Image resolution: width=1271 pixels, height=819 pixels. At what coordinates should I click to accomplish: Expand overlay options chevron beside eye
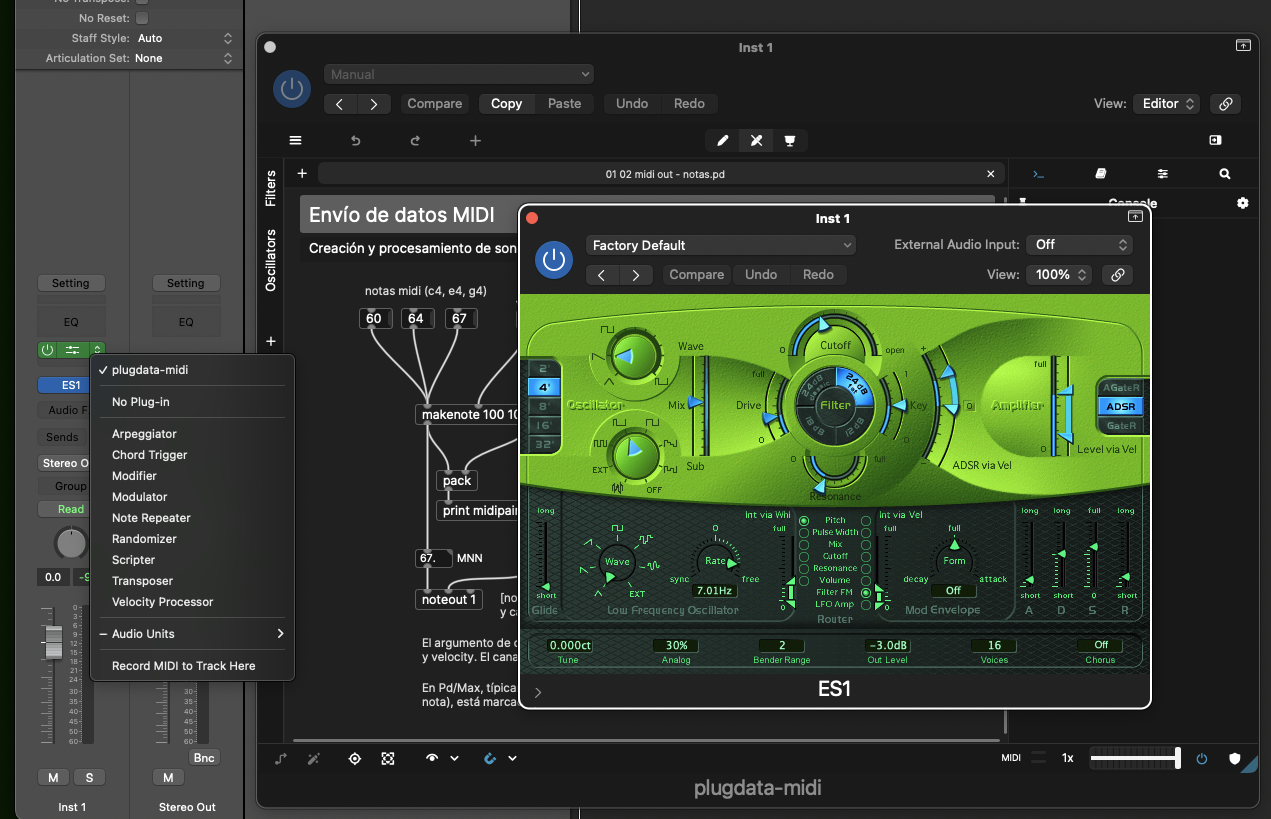(454, 759)
